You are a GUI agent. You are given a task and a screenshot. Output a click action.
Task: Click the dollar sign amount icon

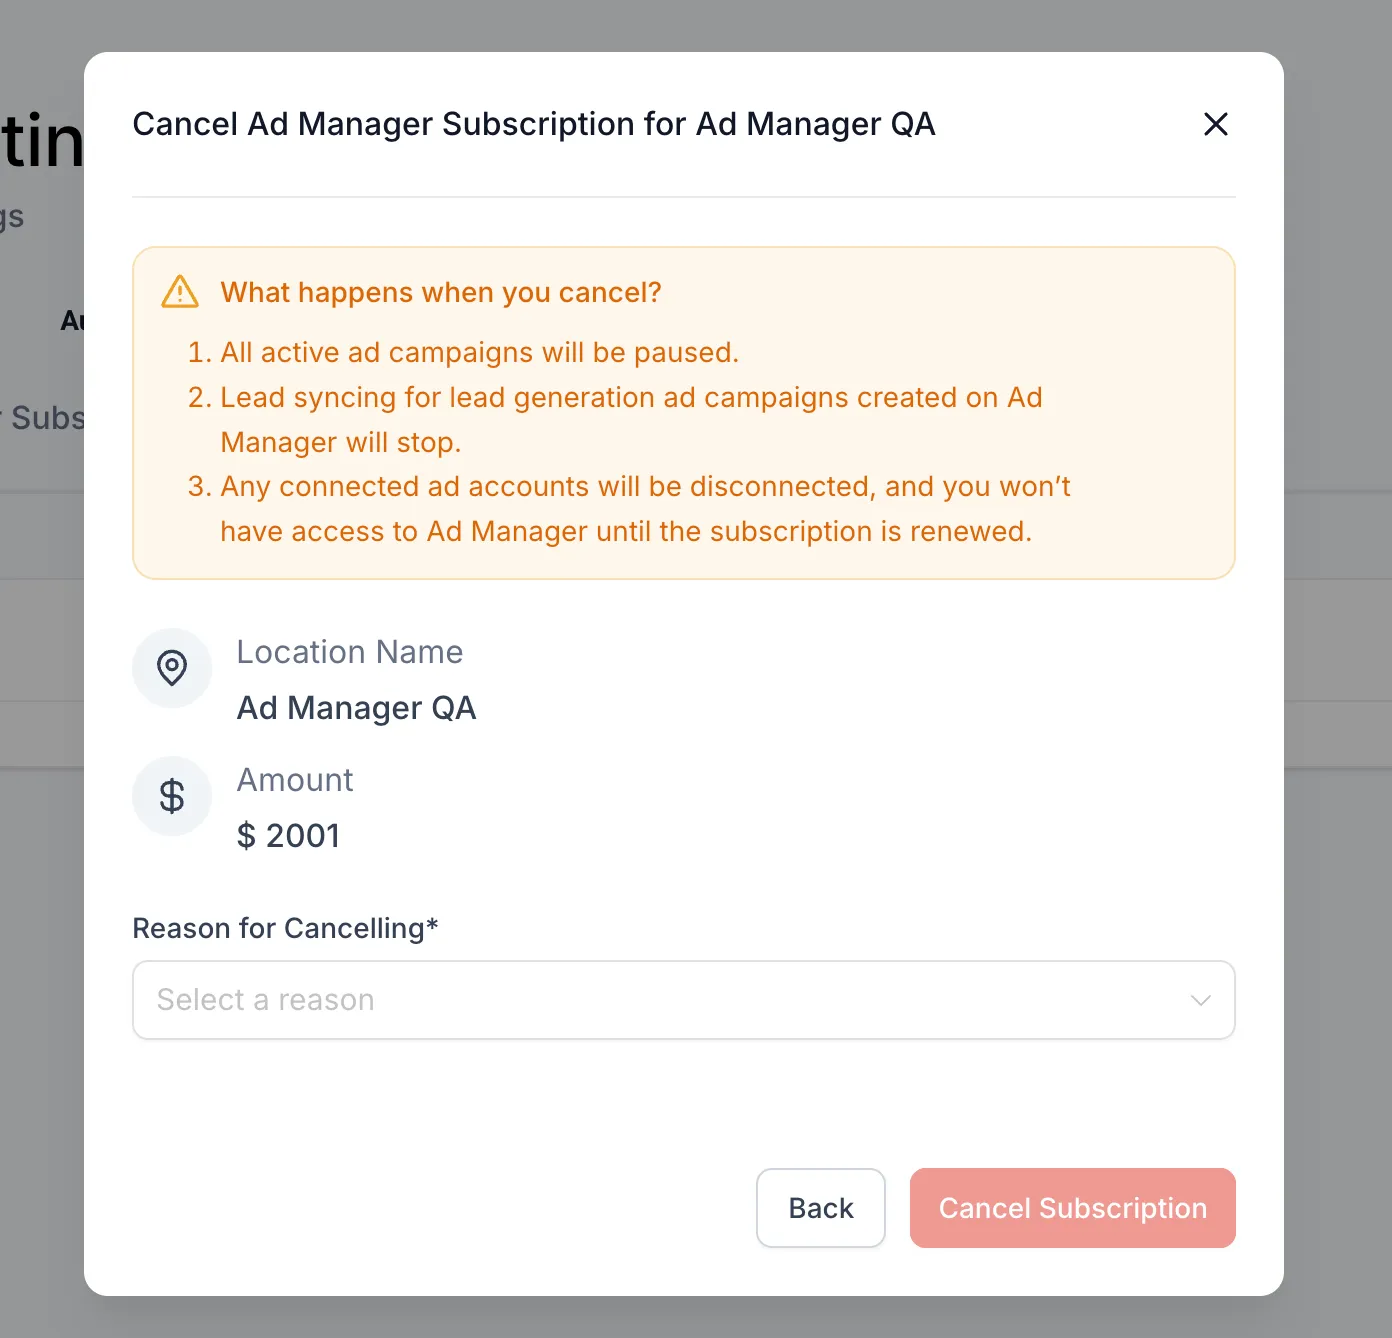pyautogui.click(x=172, y=796)
